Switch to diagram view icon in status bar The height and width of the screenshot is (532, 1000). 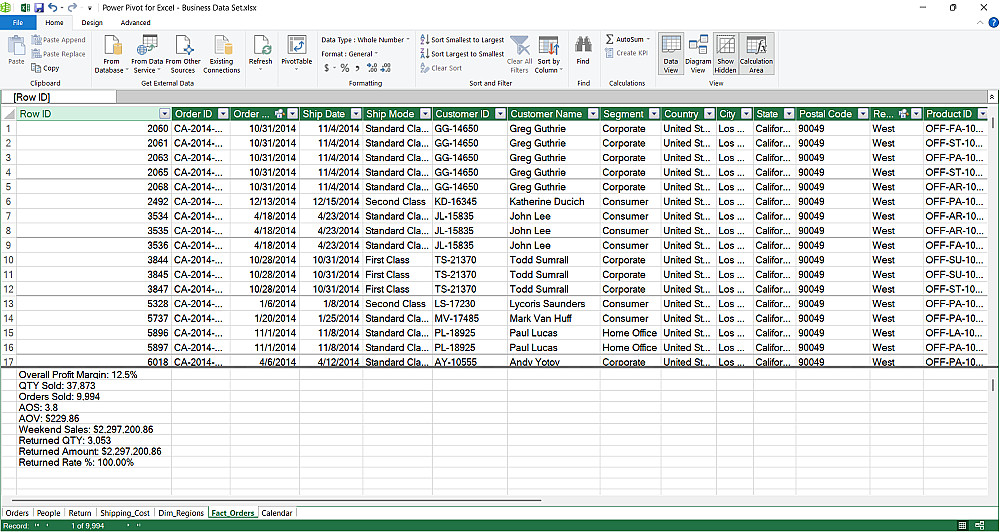pos(979,525)
